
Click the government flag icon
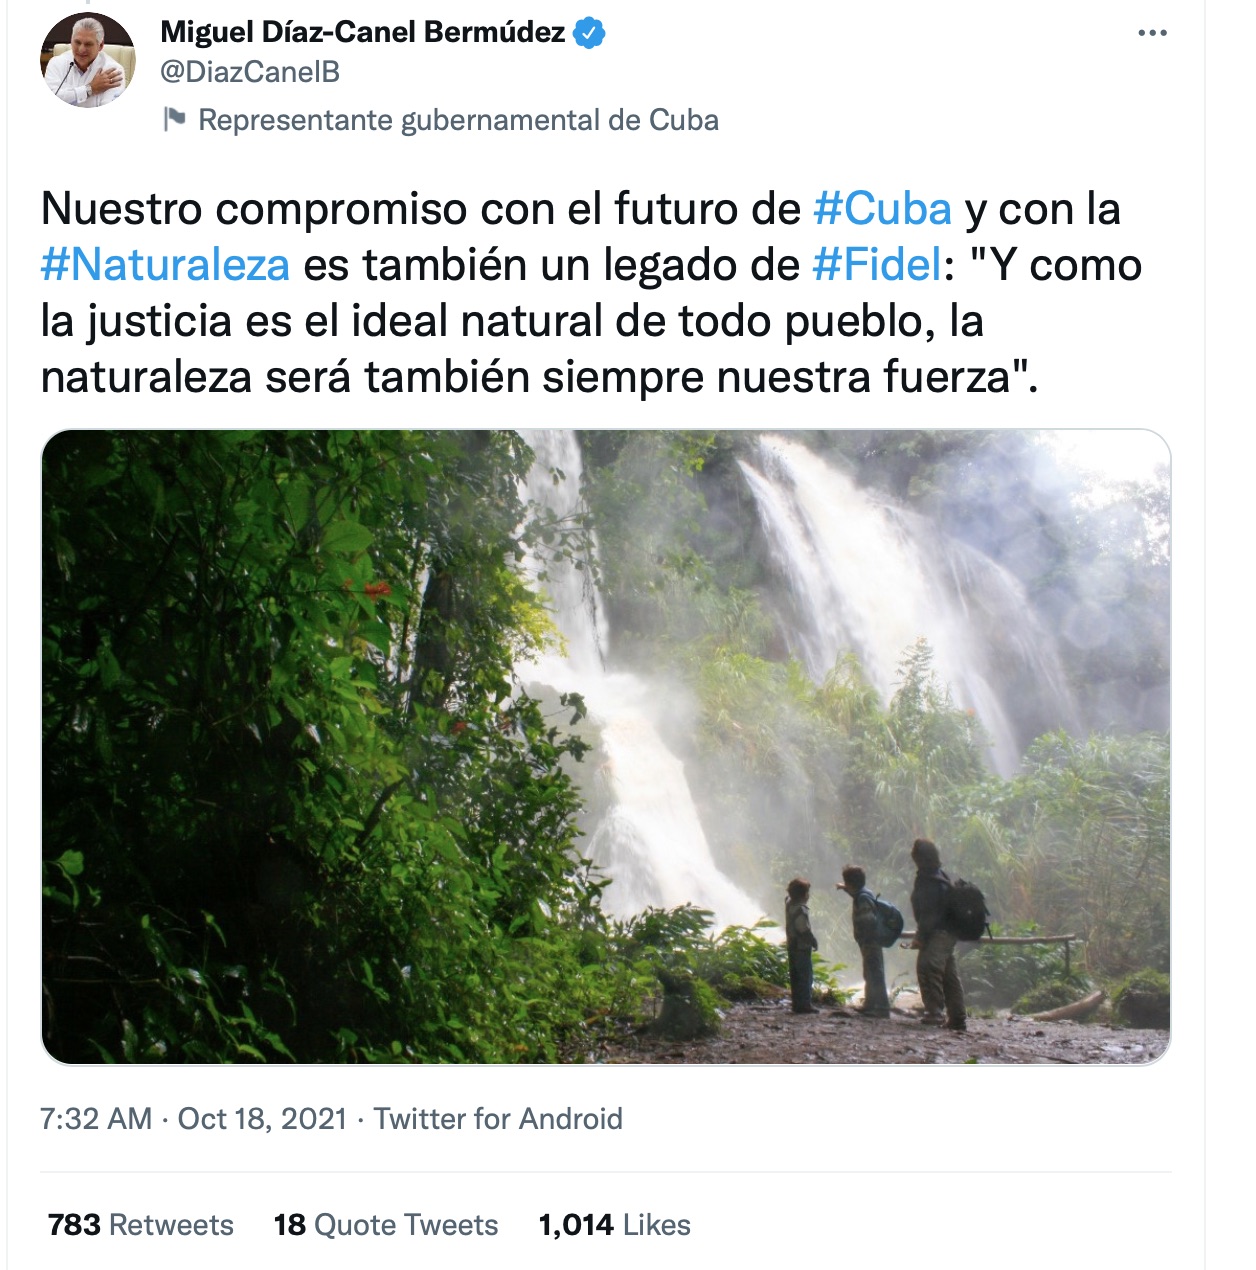click(x=174, y=120)
